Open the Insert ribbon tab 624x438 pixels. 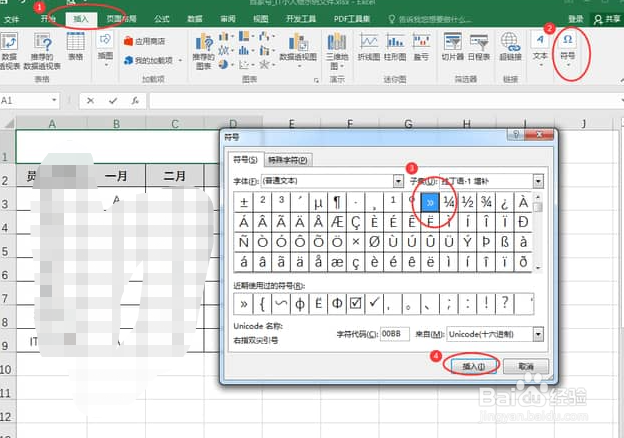pyautogui.click(x=81, y=19)
